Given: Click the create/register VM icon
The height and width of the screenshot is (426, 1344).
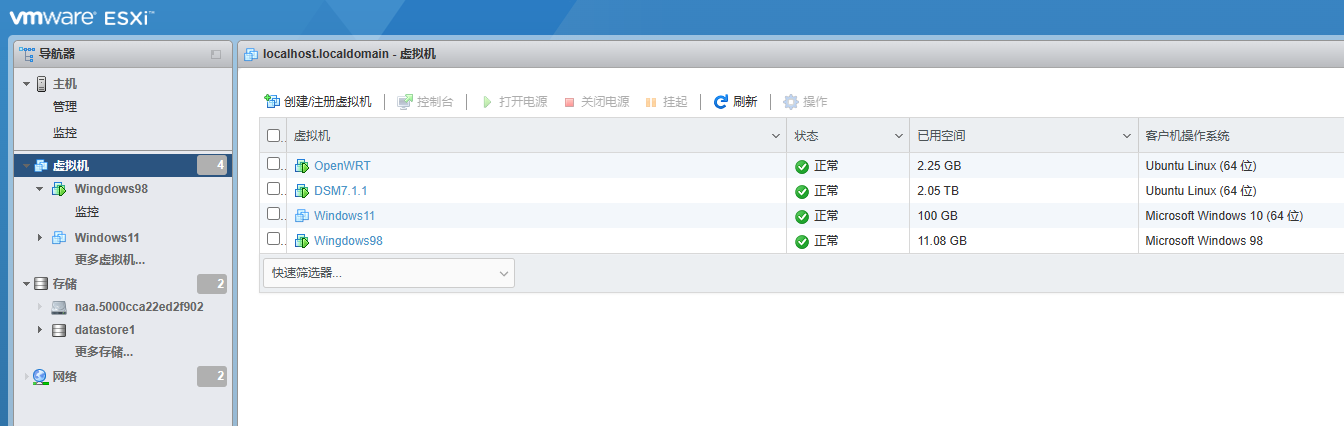Looking at the screenshot, I should (x=271, y=101).
